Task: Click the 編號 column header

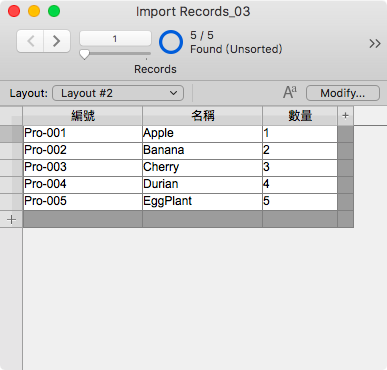Action: (x=83, y=116)
